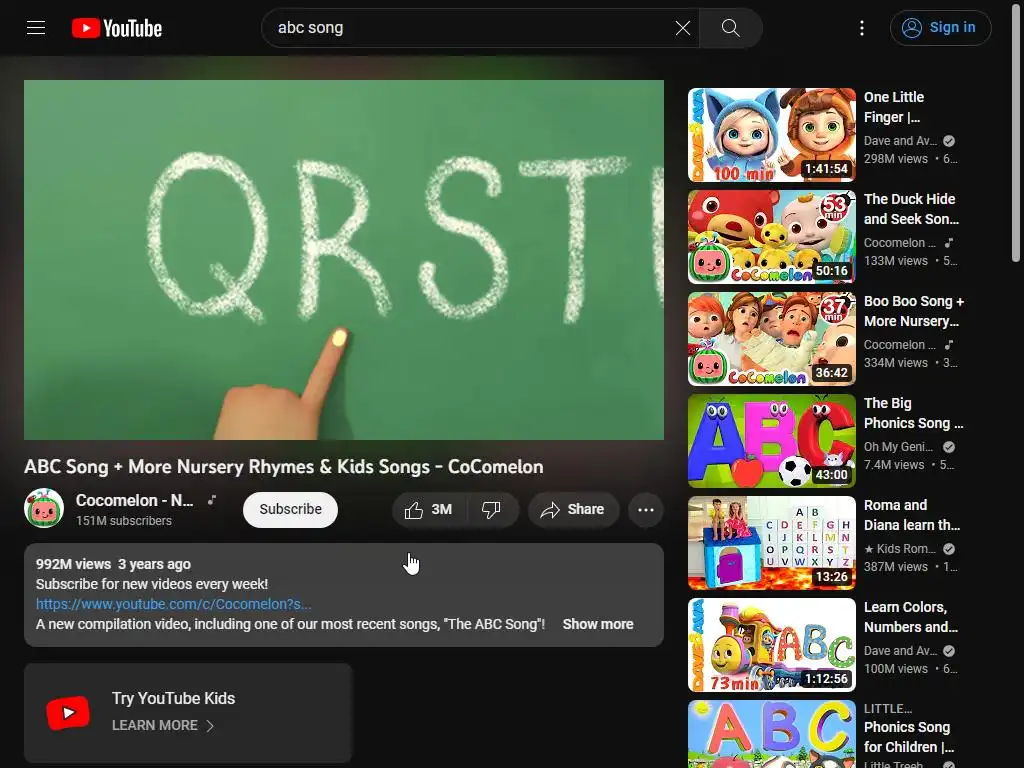Open more actions ellipsis under video
The height and width of the screenshot is (768, 1024).
coord(646,510)
